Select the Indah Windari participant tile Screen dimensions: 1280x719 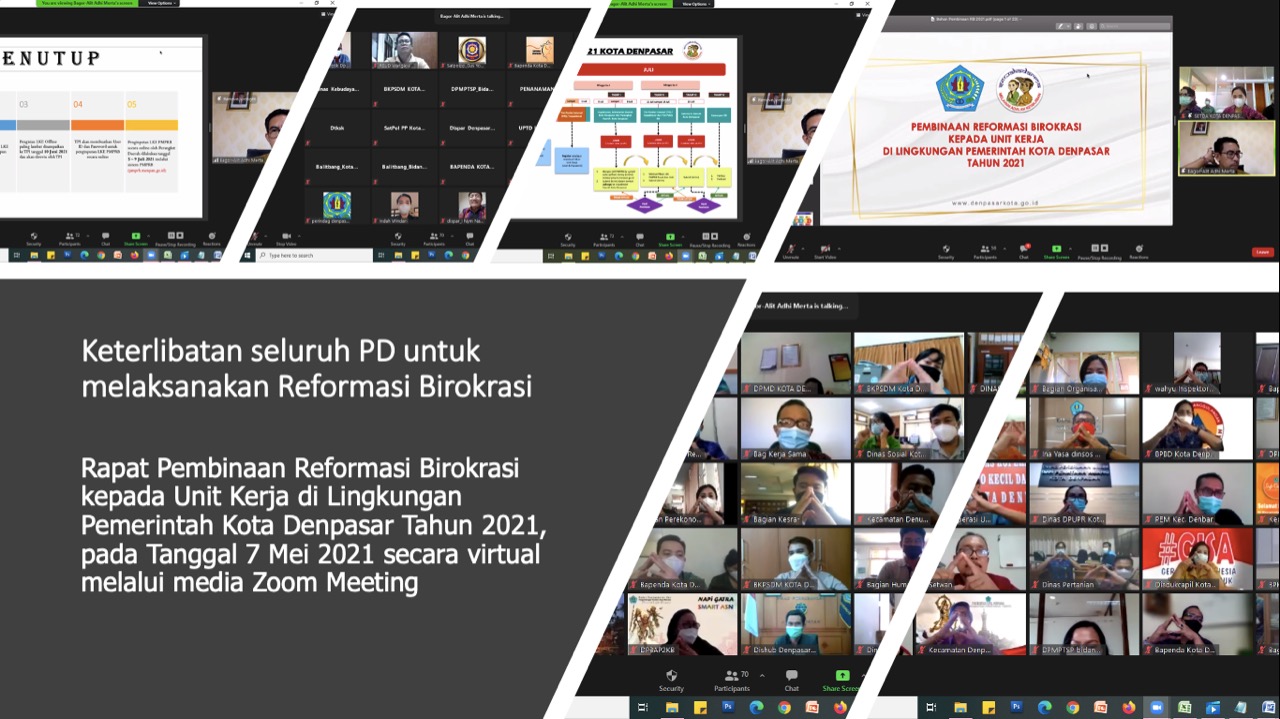coord(404,206)
